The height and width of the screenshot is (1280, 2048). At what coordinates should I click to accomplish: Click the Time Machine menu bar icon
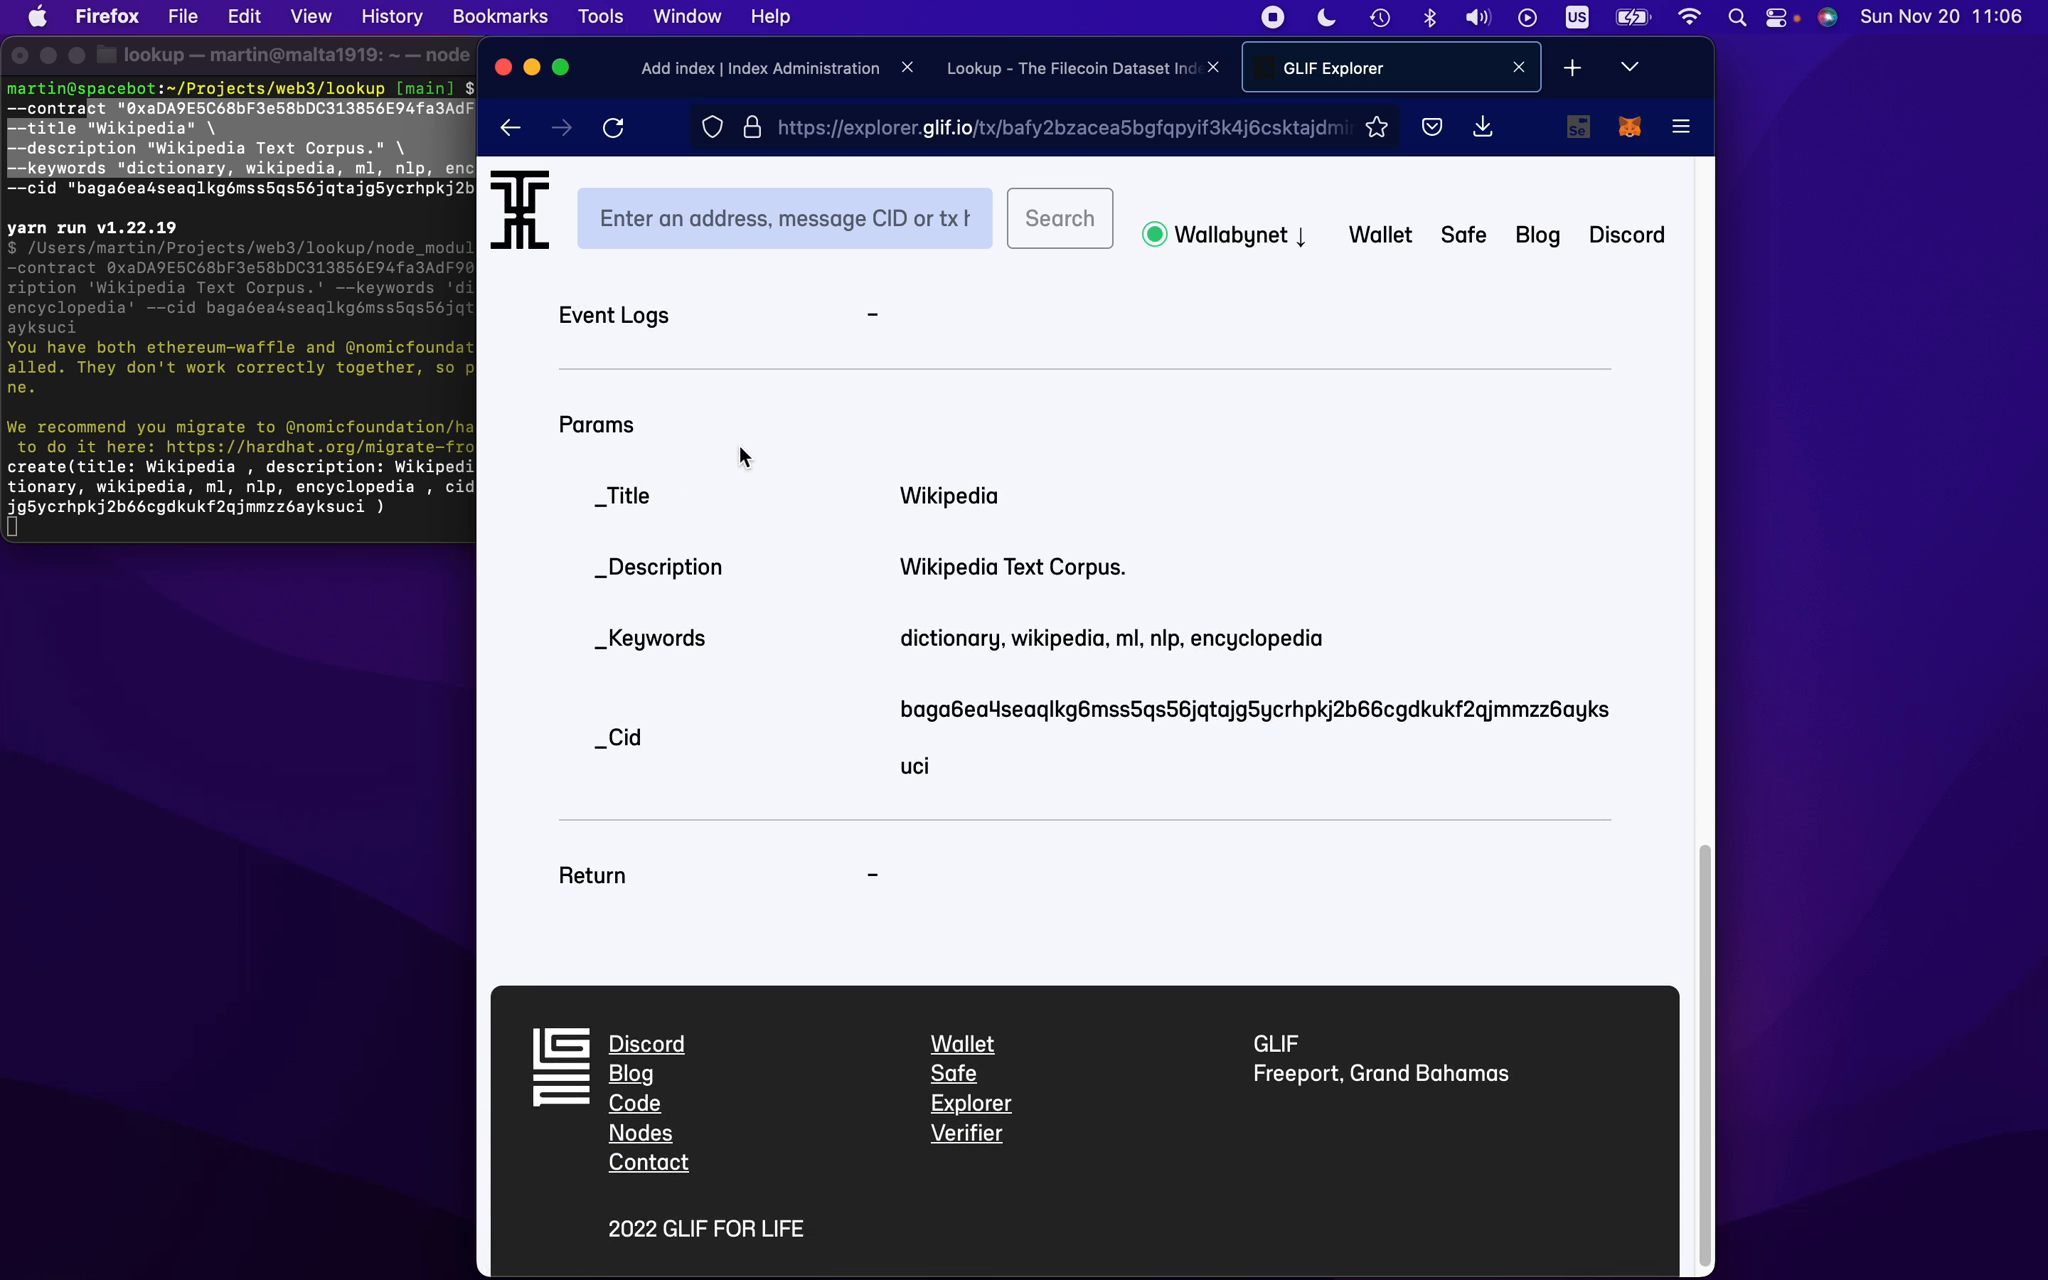click(1380, 17)
